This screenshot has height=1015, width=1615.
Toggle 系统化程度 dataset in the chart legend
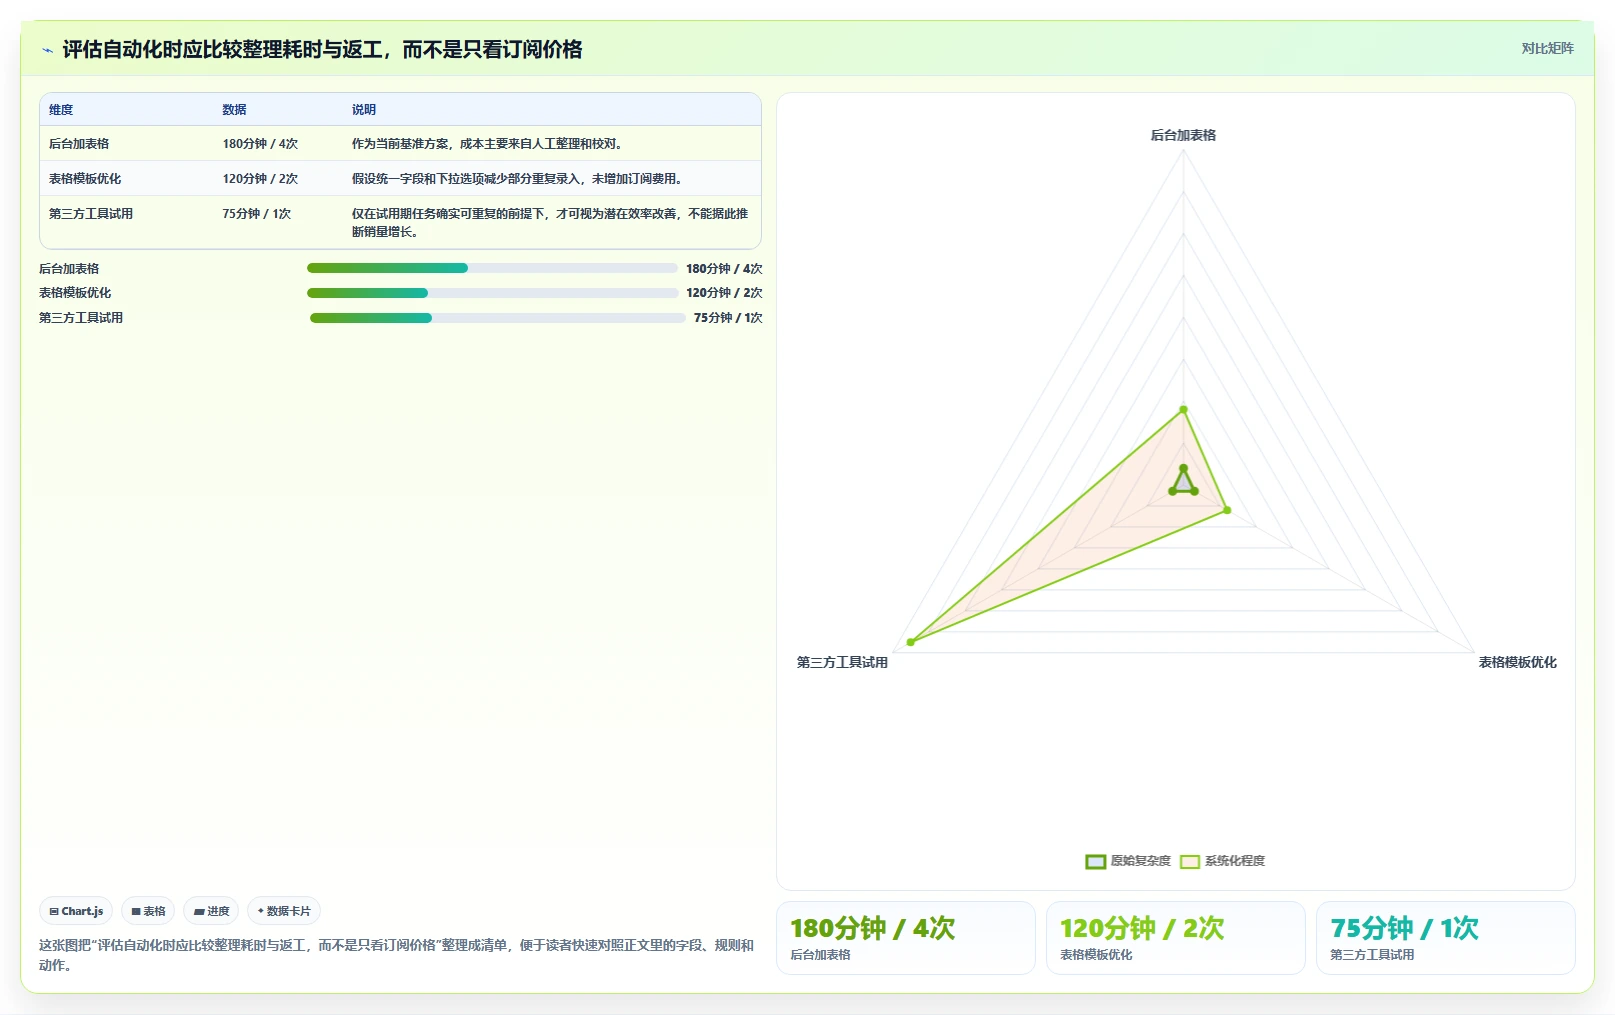[x=1222, y=861]
